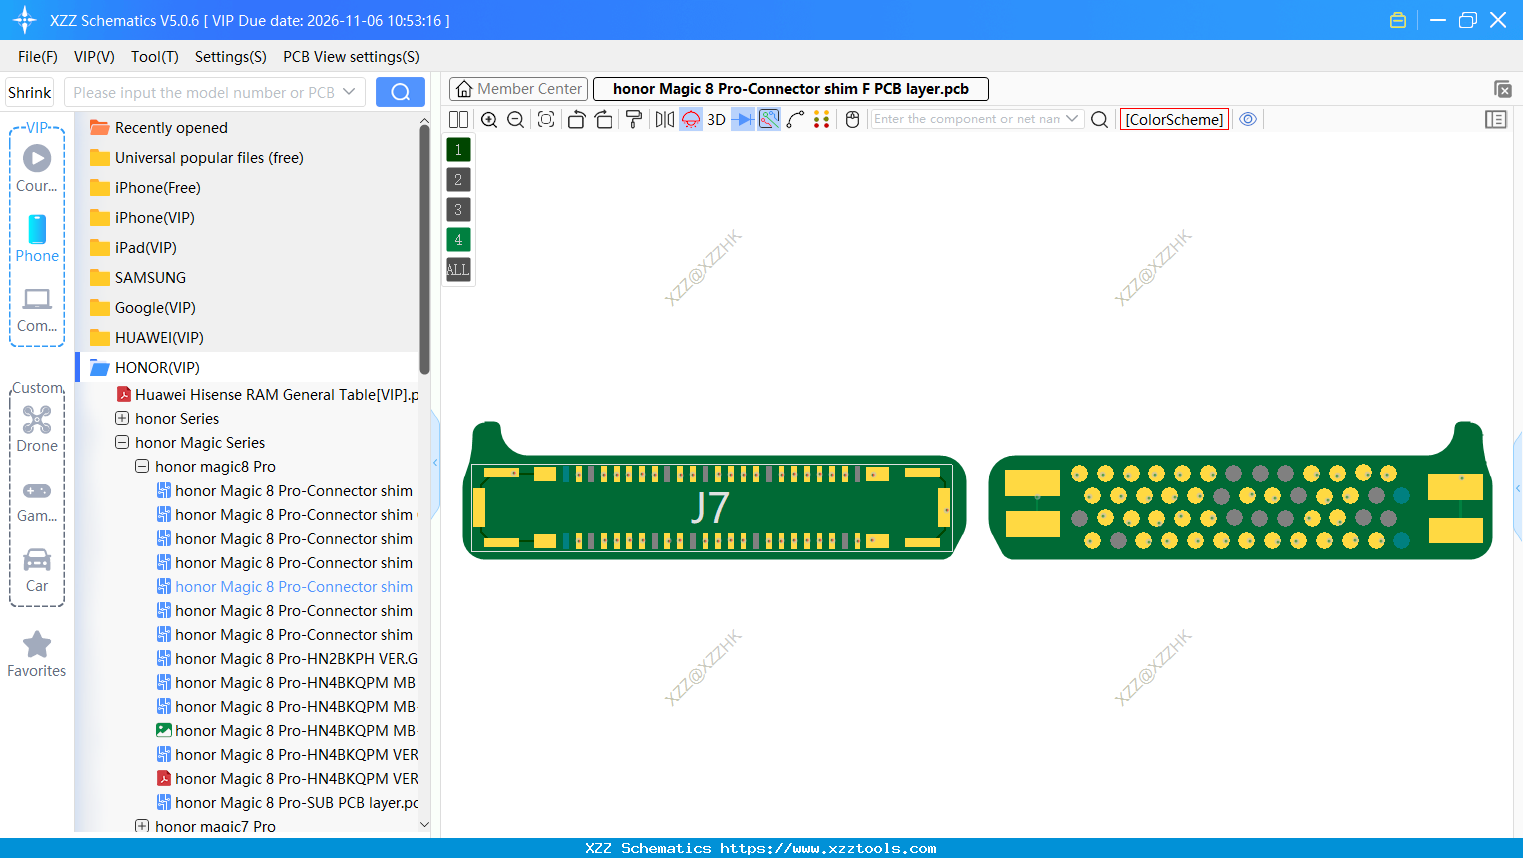
Task: Toggle the red highlight tool icon
Action: coord(691,119)
